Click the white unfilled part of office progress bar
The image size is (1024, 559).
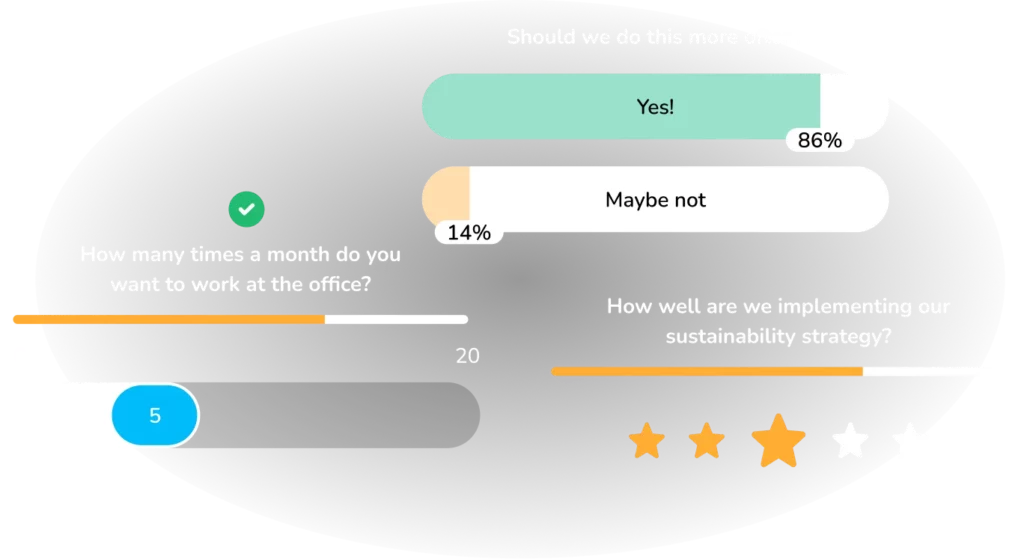(x=396, y=319)
